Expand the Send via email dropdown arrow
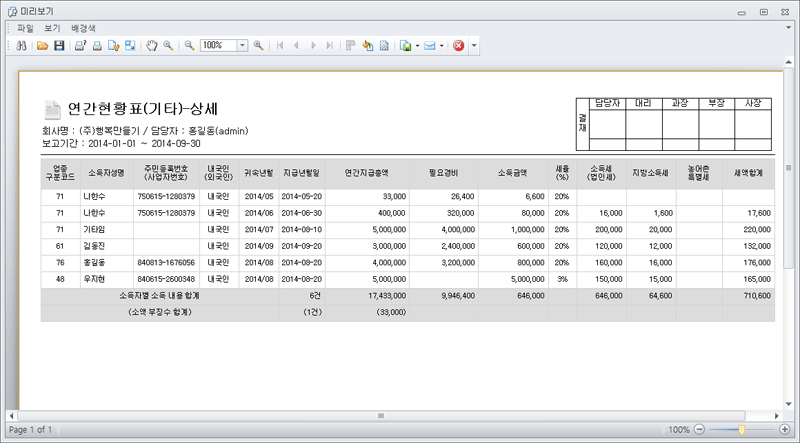 pyautogui.click(x=441, y=46)
